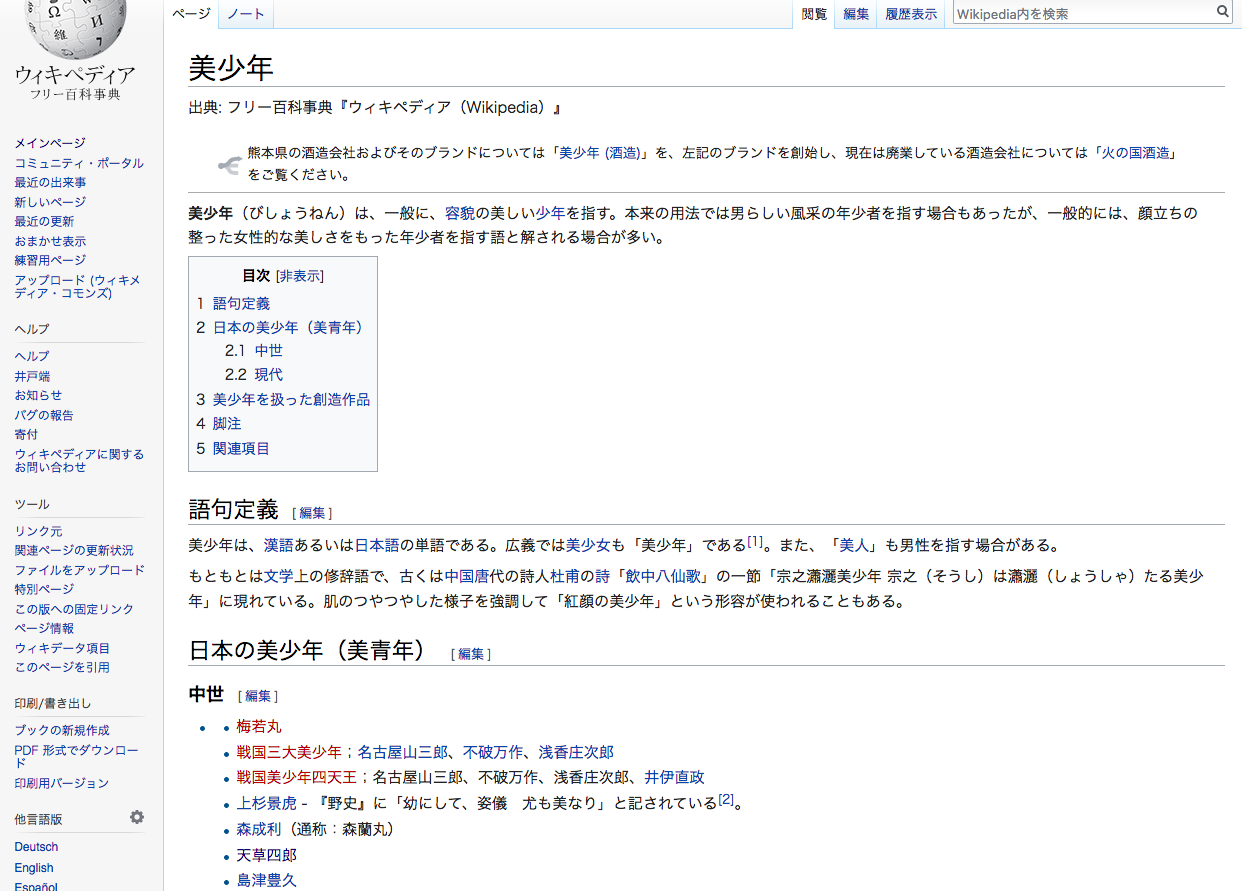Edit the 中世 section
The image size is (1242, 891).
[x=258, y=696]
